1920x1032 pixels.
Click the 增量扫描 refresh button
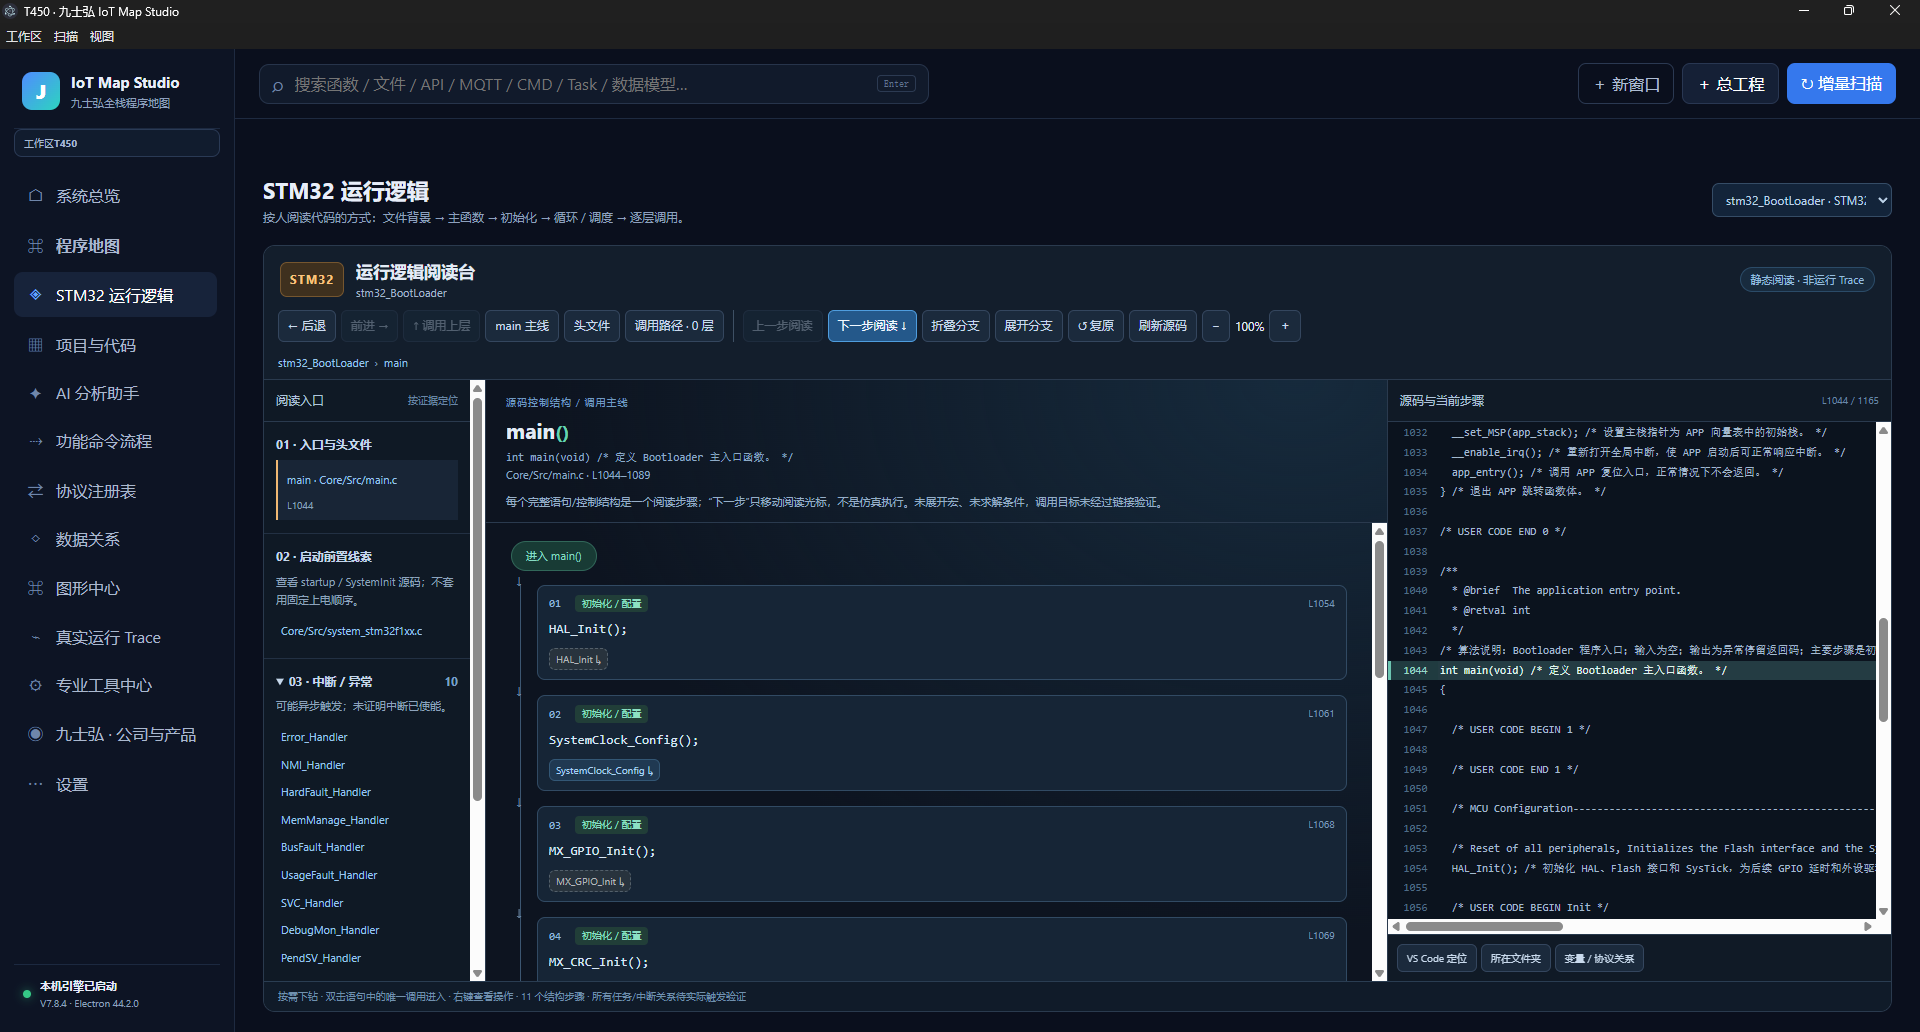1841,84
